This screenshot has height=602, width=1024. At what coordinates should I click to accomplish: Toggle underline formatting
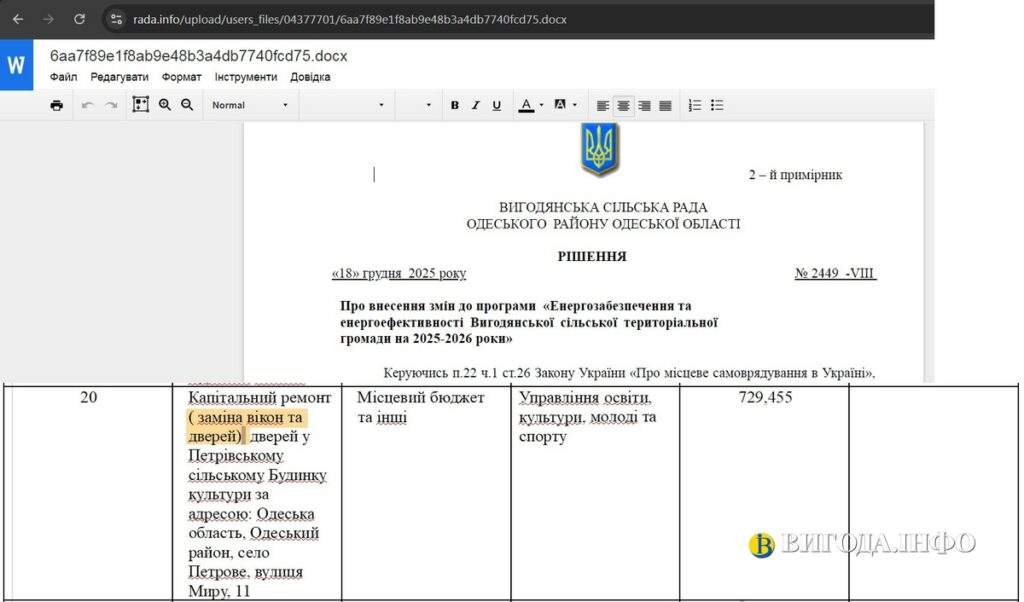pos(497,105)
